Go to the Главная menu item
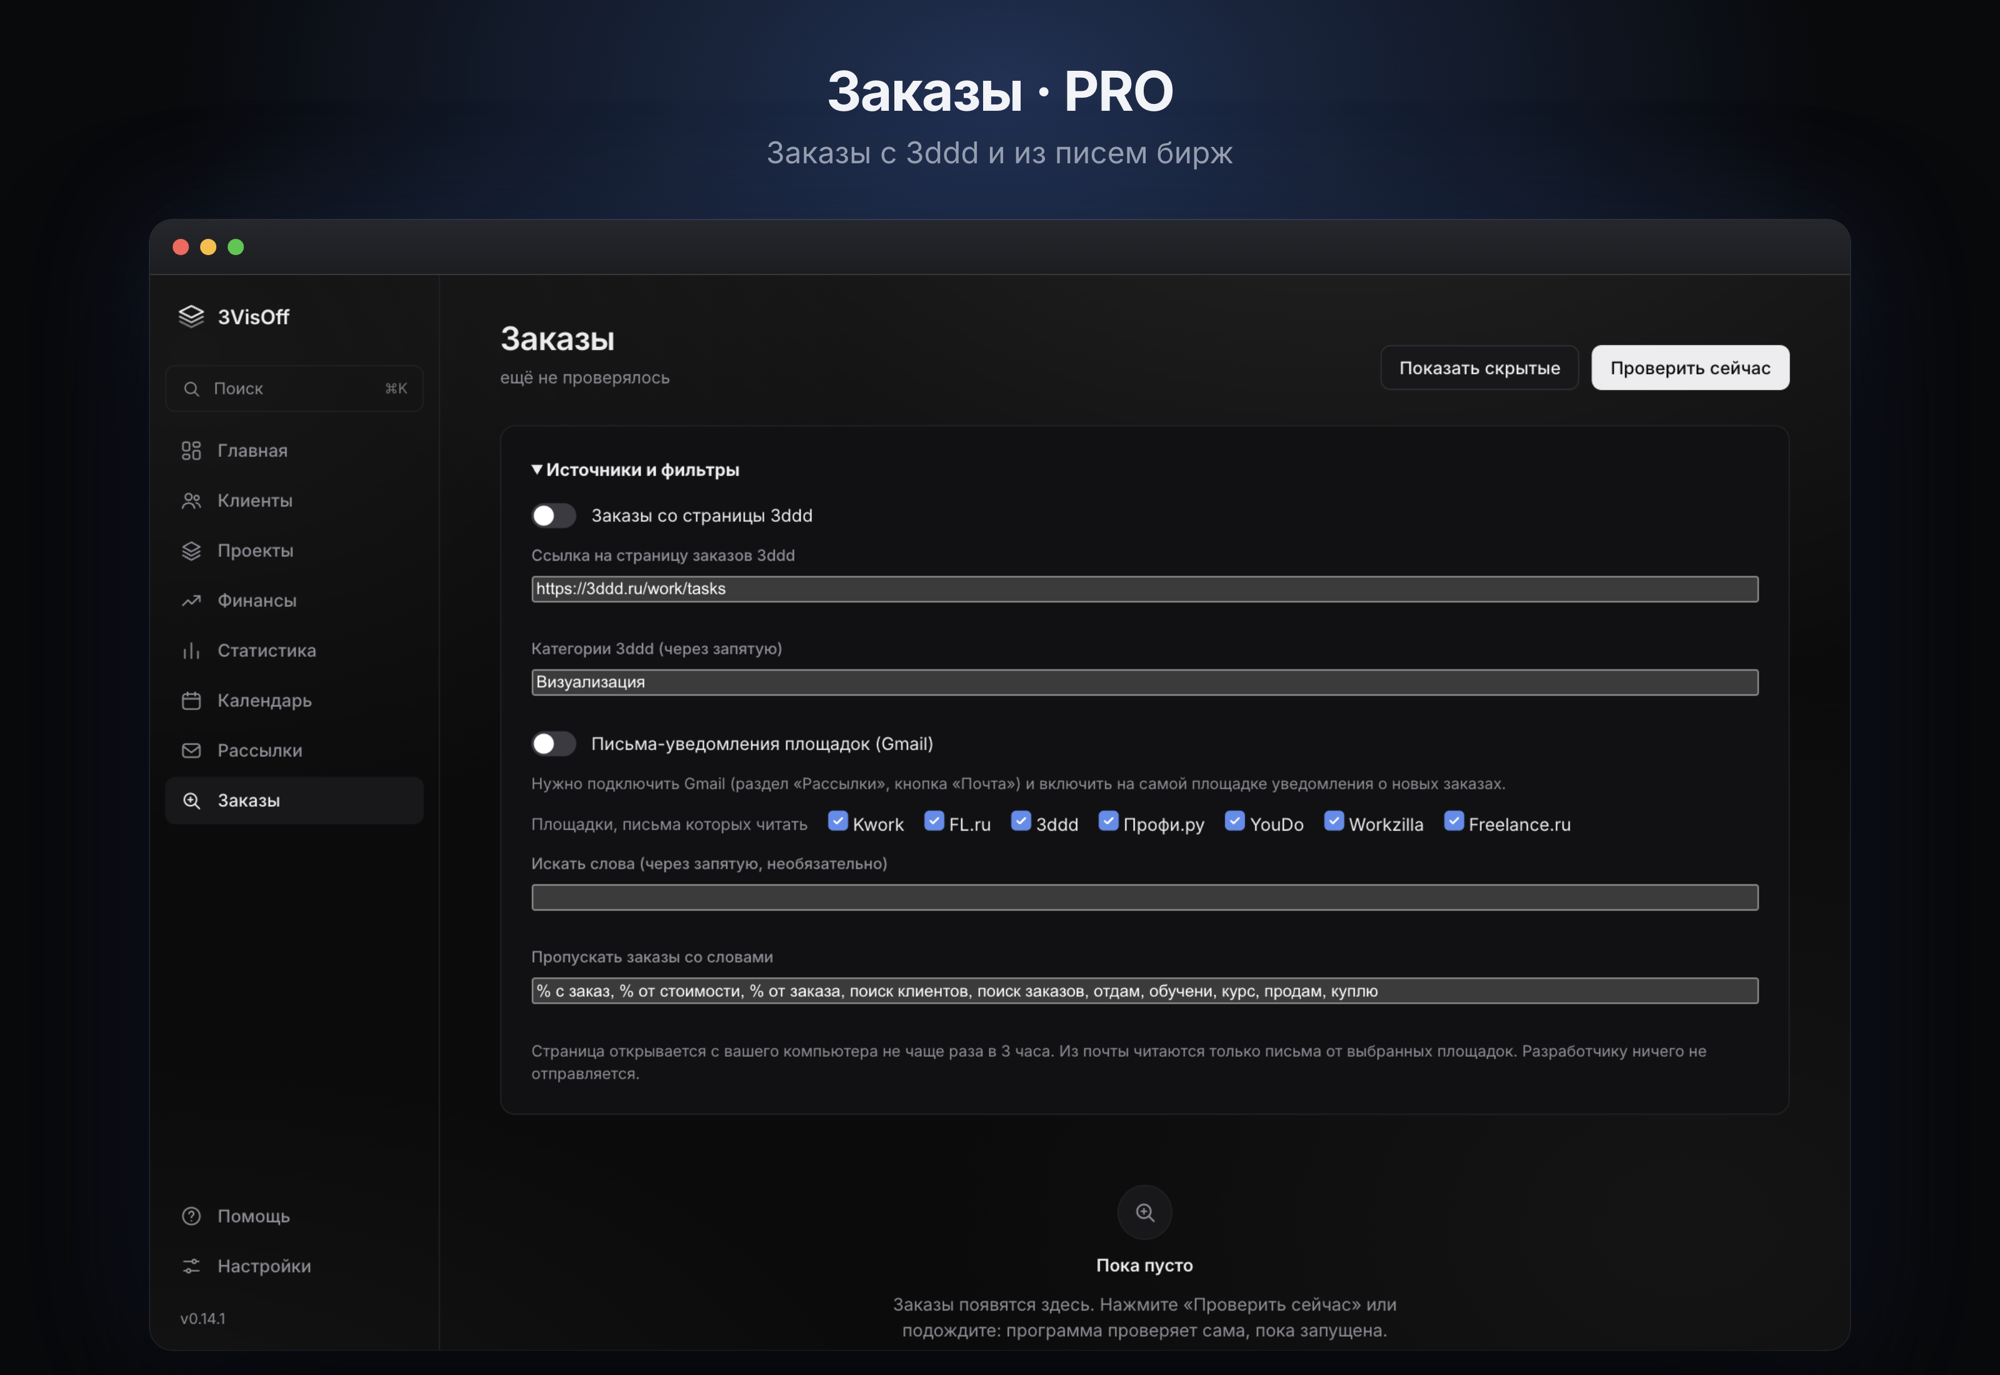The image size is (2000, 1375). point(294,450)
